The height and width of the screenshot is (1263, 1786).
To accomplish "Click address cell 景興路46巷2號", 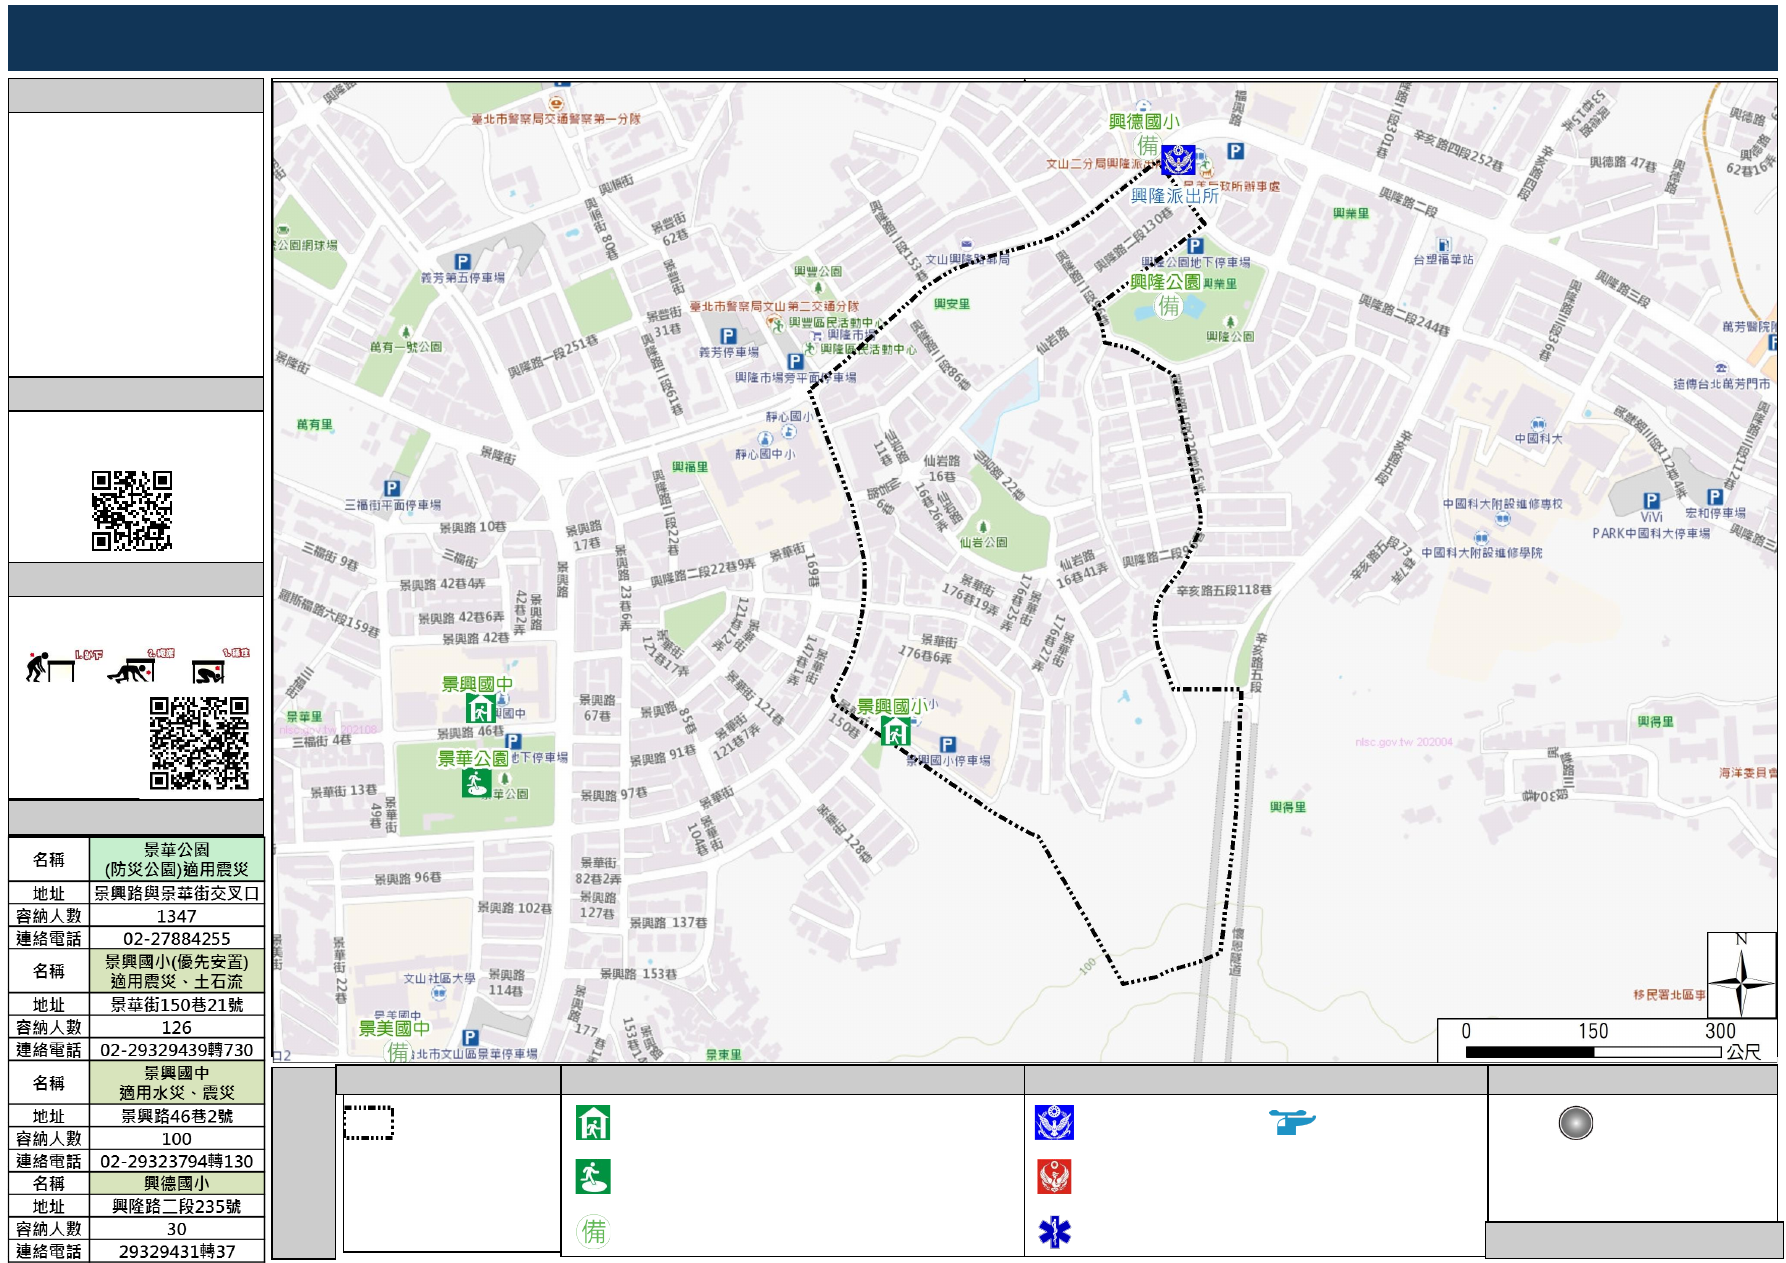I will tap(177, 1115).
